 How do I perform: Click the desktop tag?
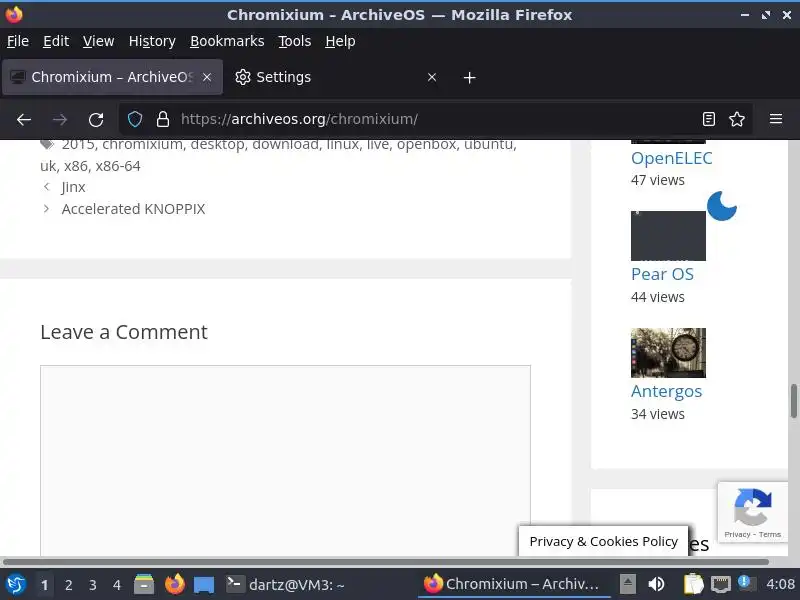[x=217, y=144]
